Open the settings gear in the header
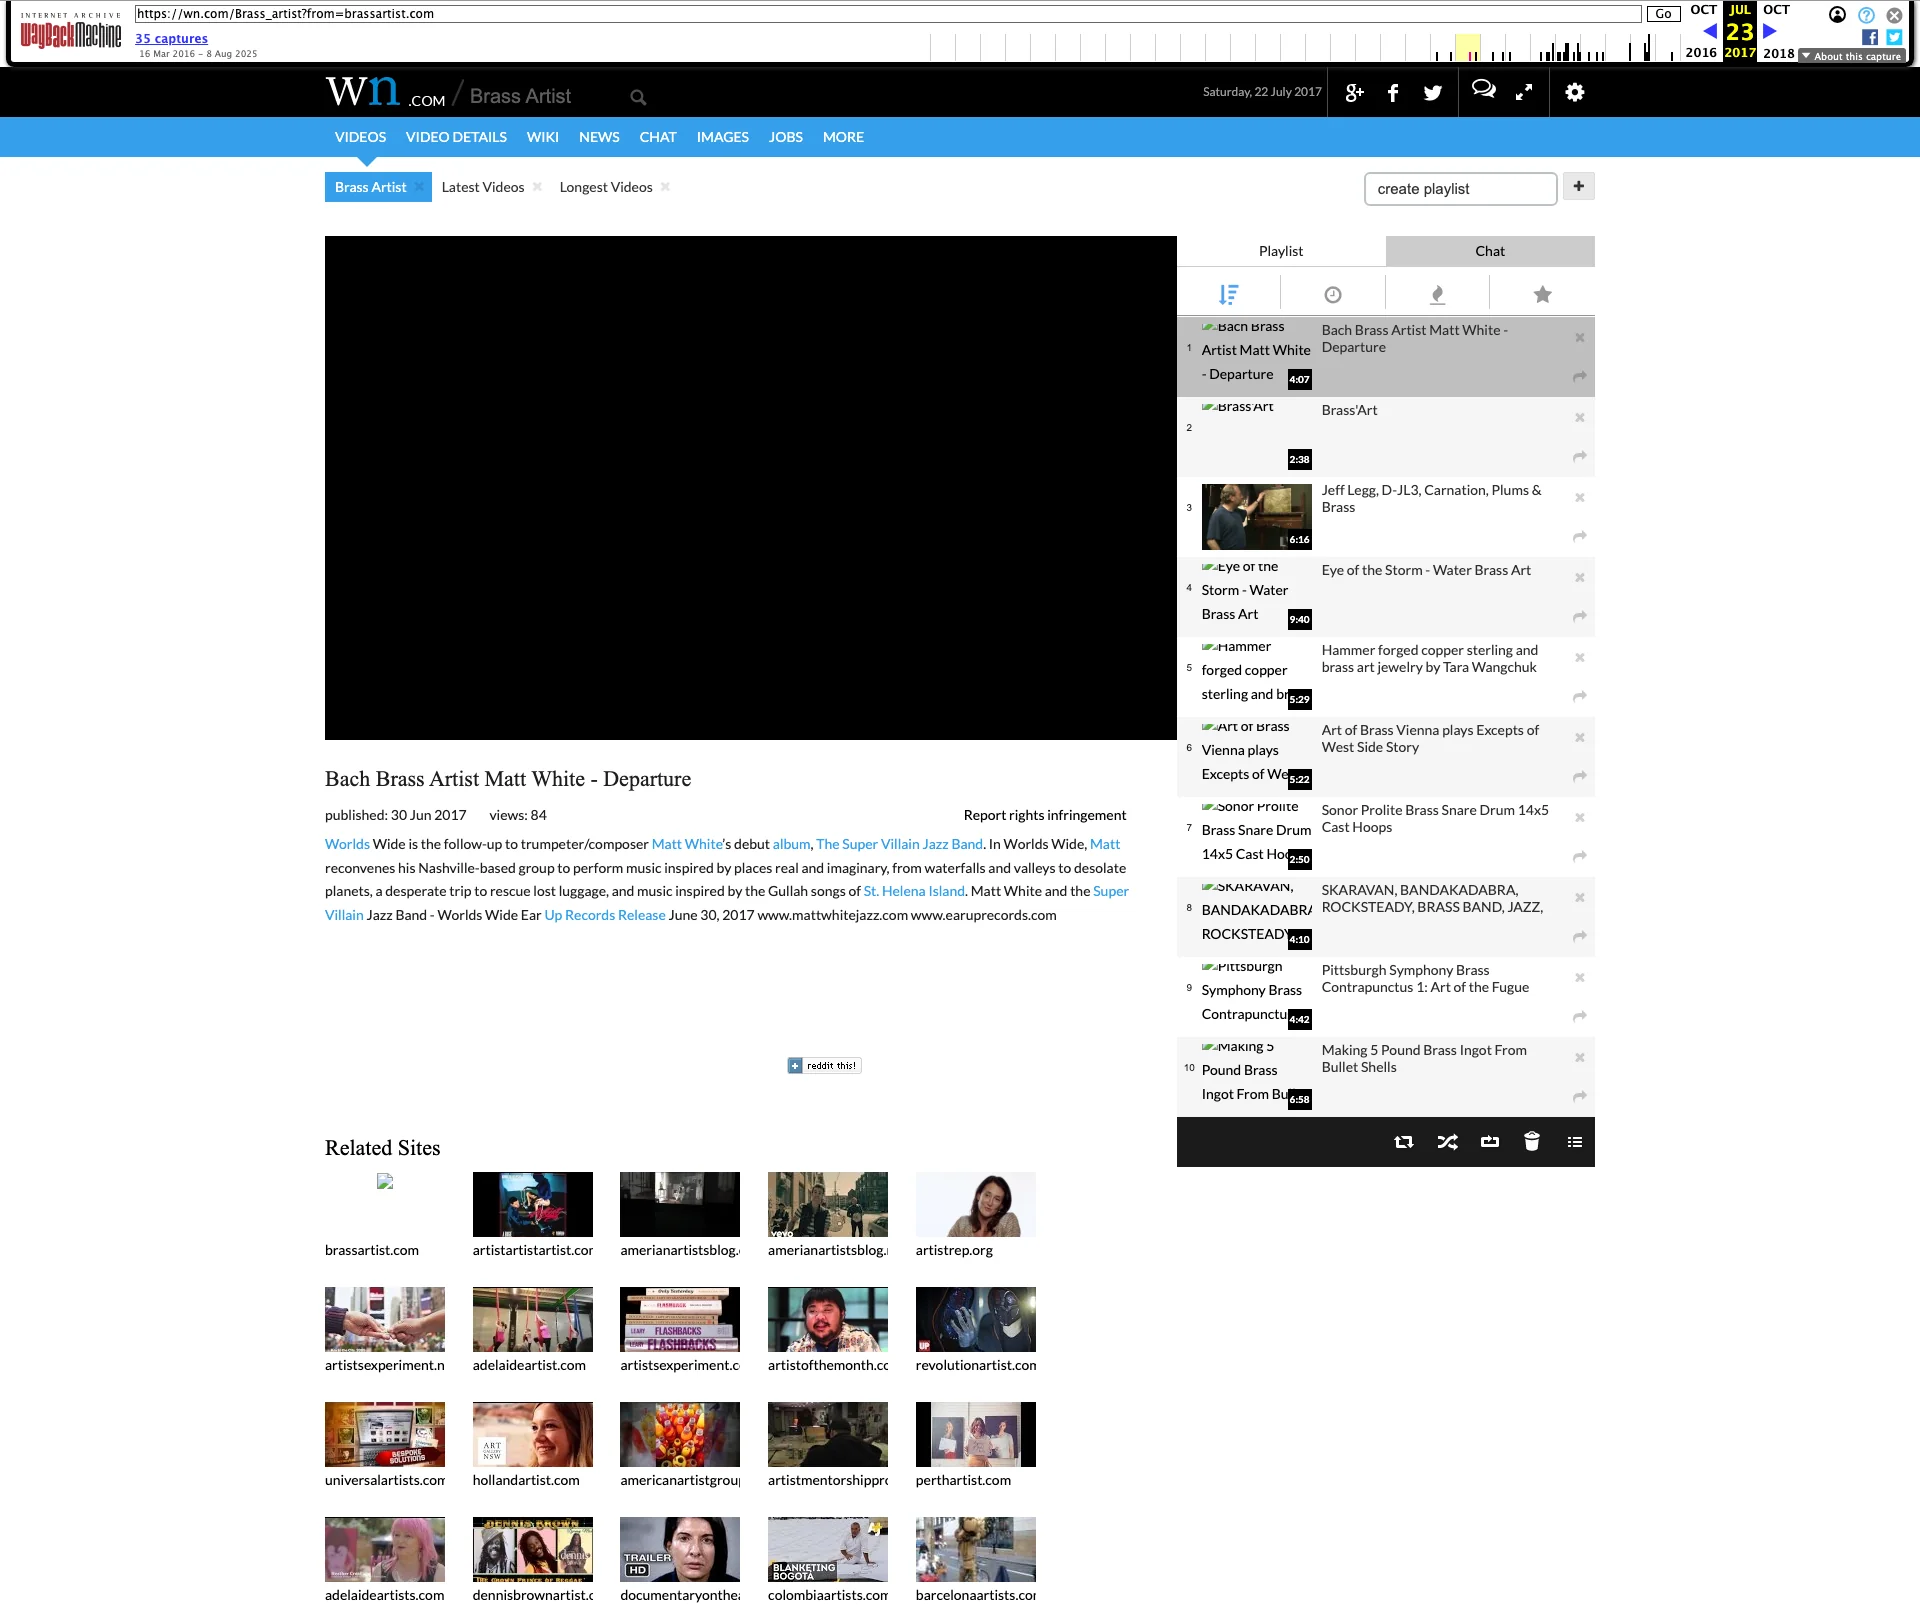1920x1620 pixels. click(x=1573, y=92)
